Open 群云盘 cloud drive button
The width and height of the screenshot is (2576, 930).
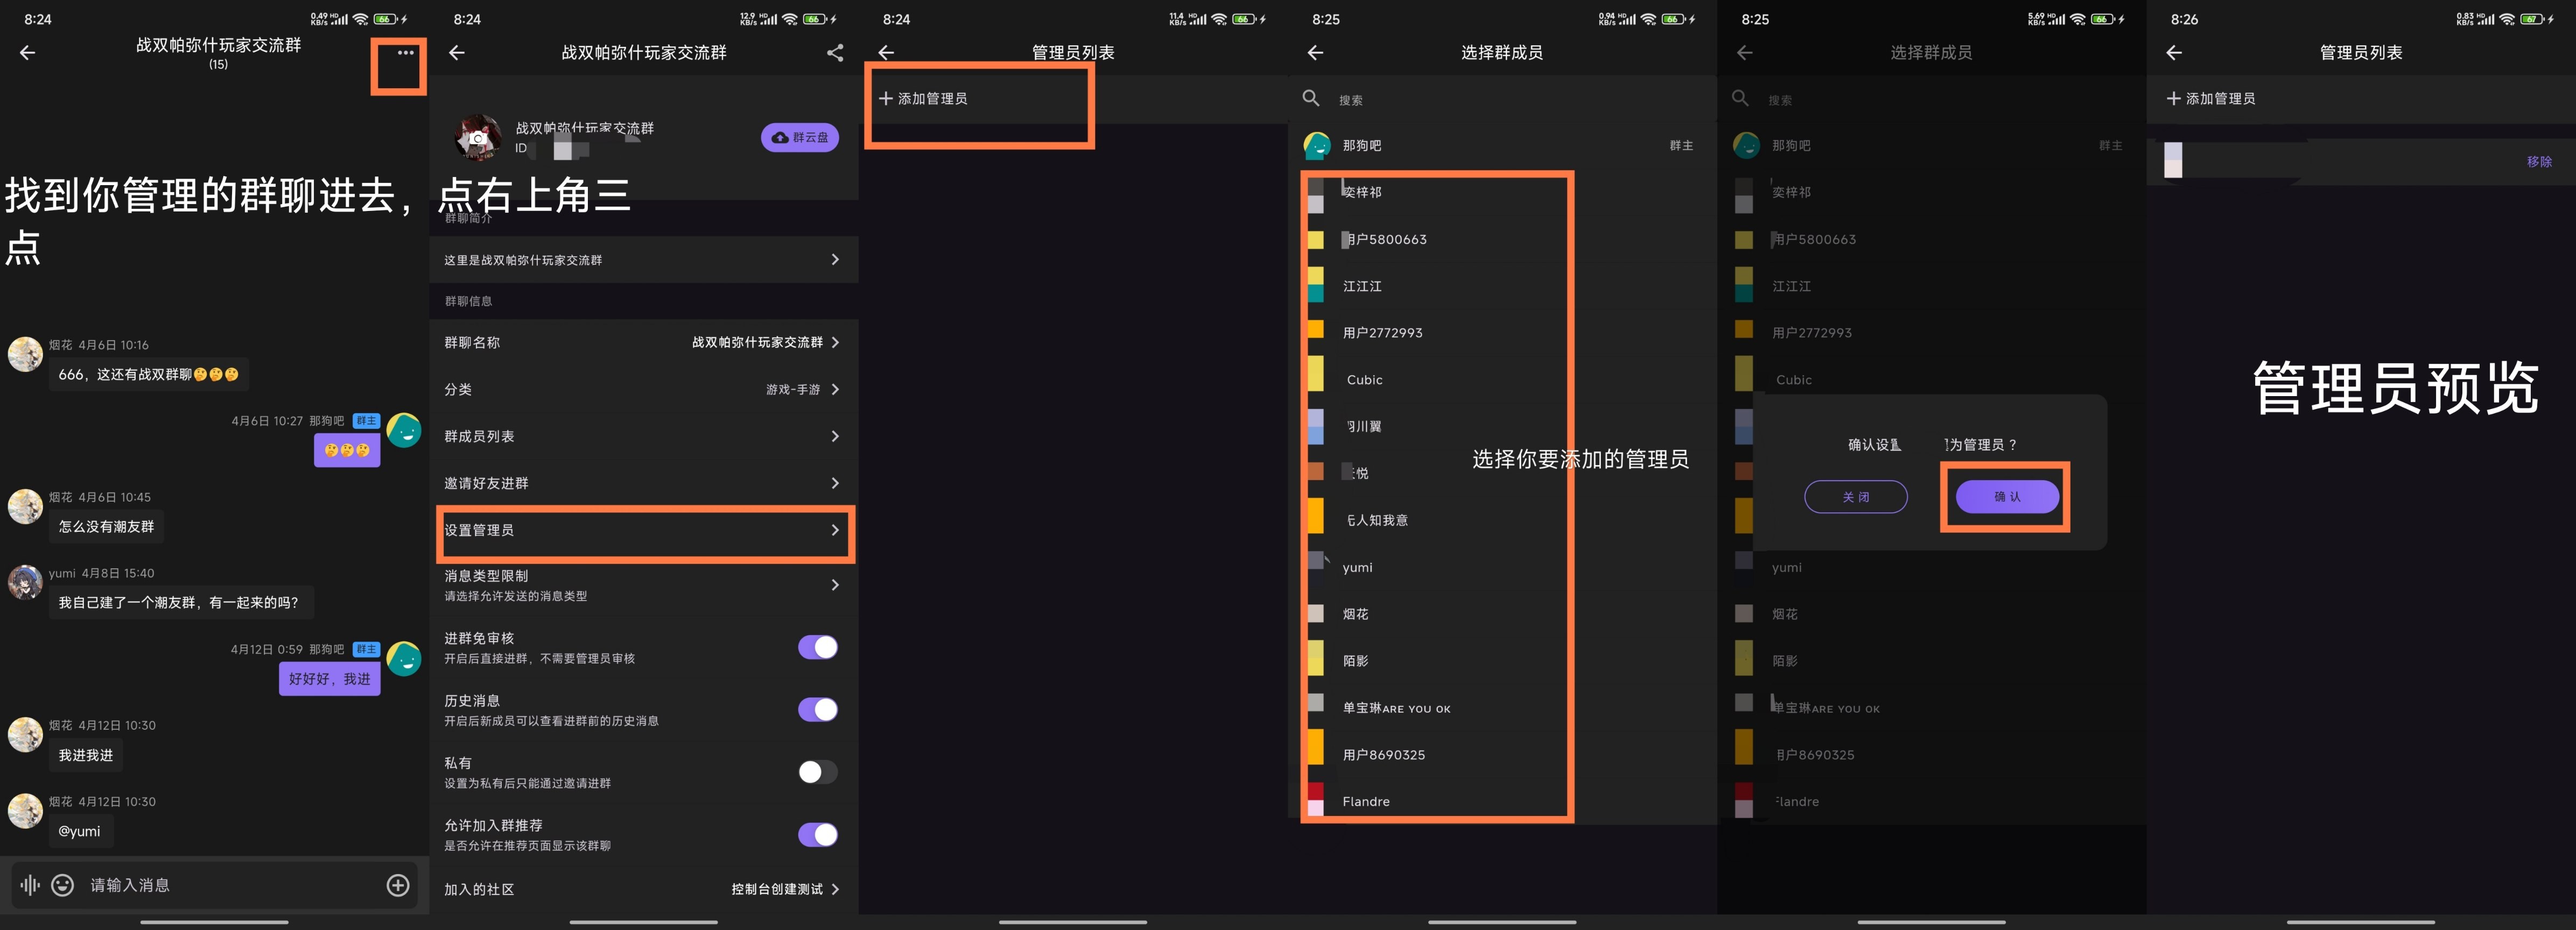(800, 138)
